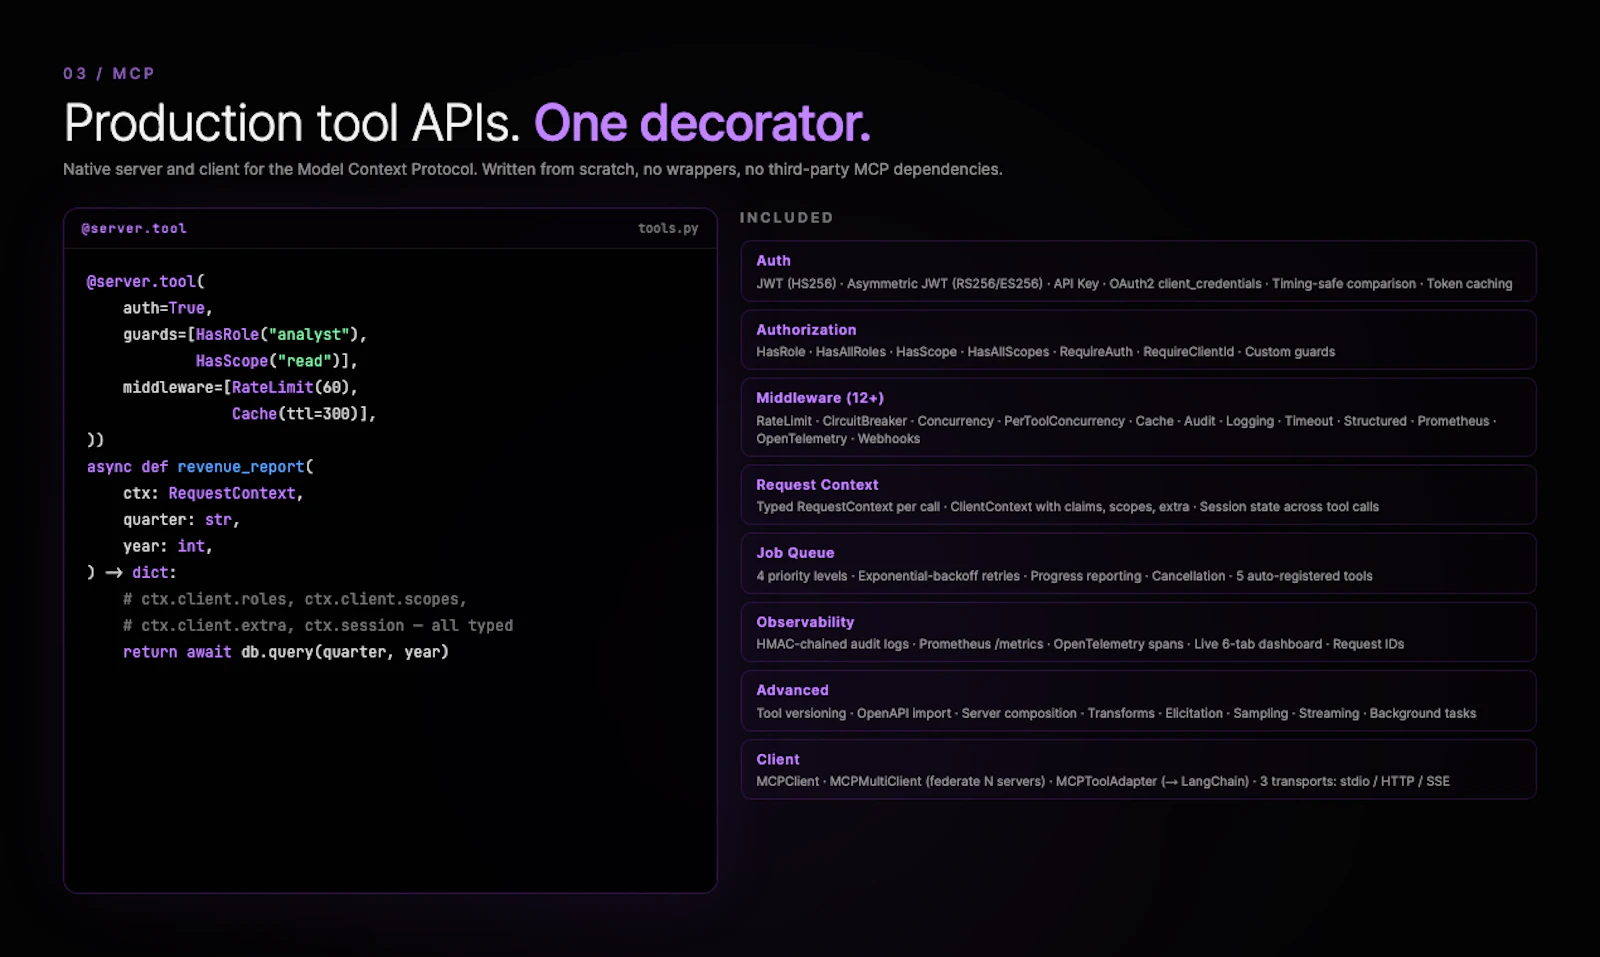The width and height of the screenshot is (1600, 957).
Task: Click the "MCPClient · MCPMultiClient" description line
Action: coord(1103,781)
